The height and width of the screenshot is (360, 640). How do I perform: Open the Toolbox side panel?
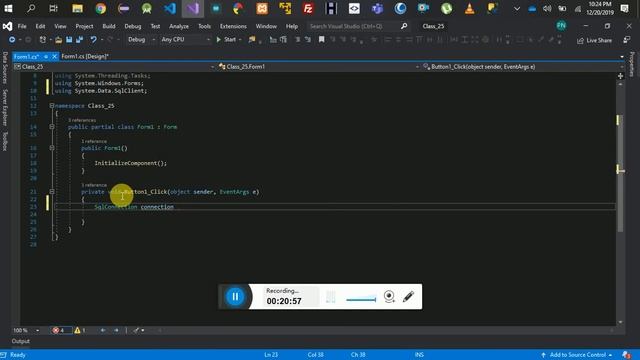(5, 141)
